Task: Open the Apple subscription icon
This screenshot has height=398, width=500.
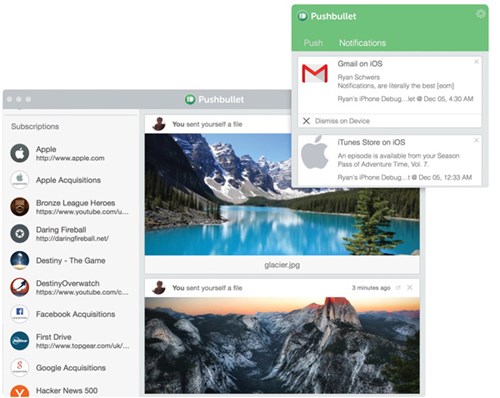Action: [20, 153]
